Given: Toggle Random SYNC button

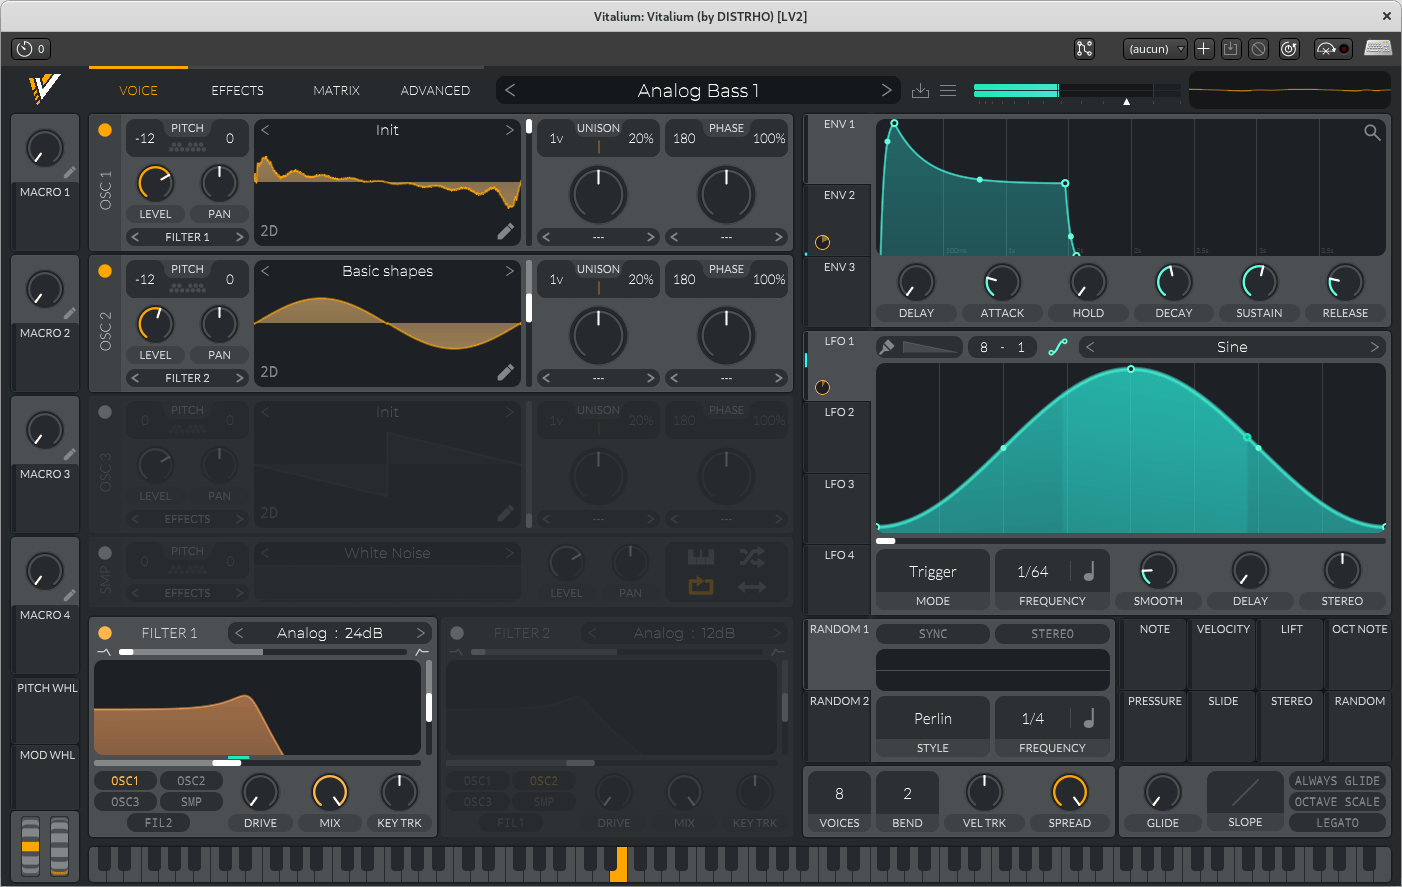Looking at the screenshot, I should [933, 634].
